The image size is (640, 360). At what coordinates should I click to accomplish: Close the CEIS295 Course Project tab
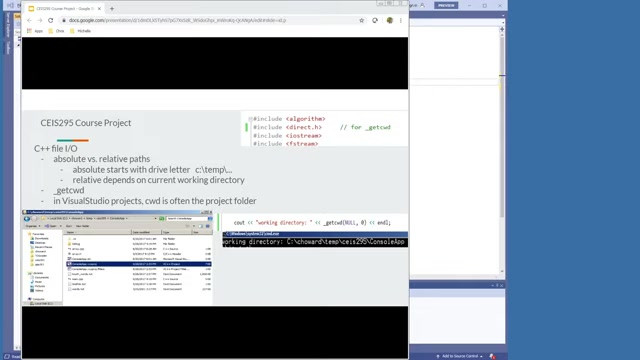99,9
